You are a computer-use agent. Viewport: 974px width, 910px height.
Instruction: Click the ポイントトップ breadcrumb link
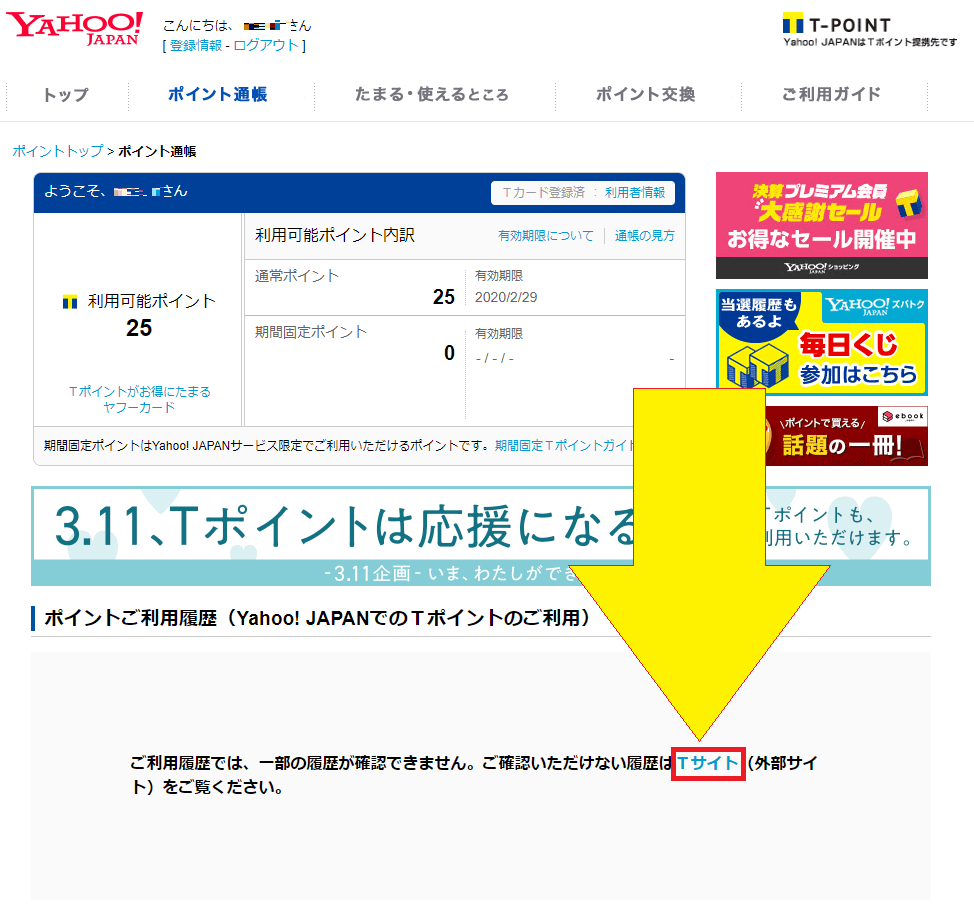57,151
